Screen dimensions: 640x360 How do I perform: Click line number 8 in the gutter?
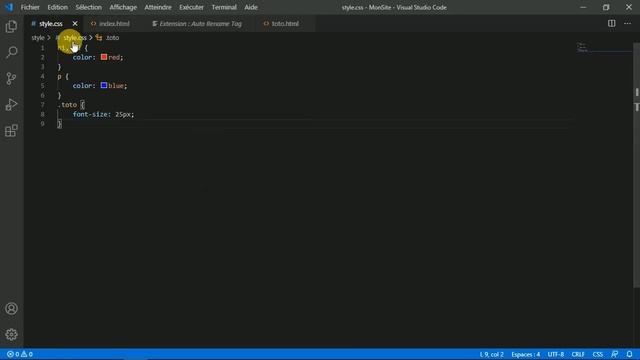(x=42, y=114)
